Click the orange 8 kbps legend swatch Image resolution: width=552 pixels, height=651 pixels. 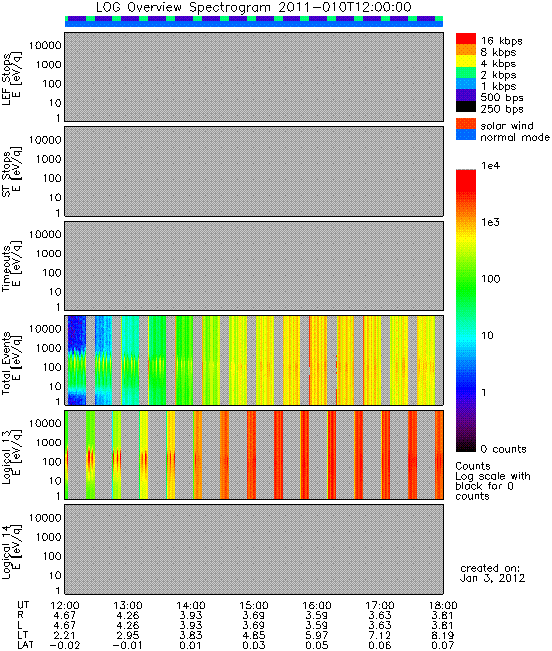click(x=466, y=50)
